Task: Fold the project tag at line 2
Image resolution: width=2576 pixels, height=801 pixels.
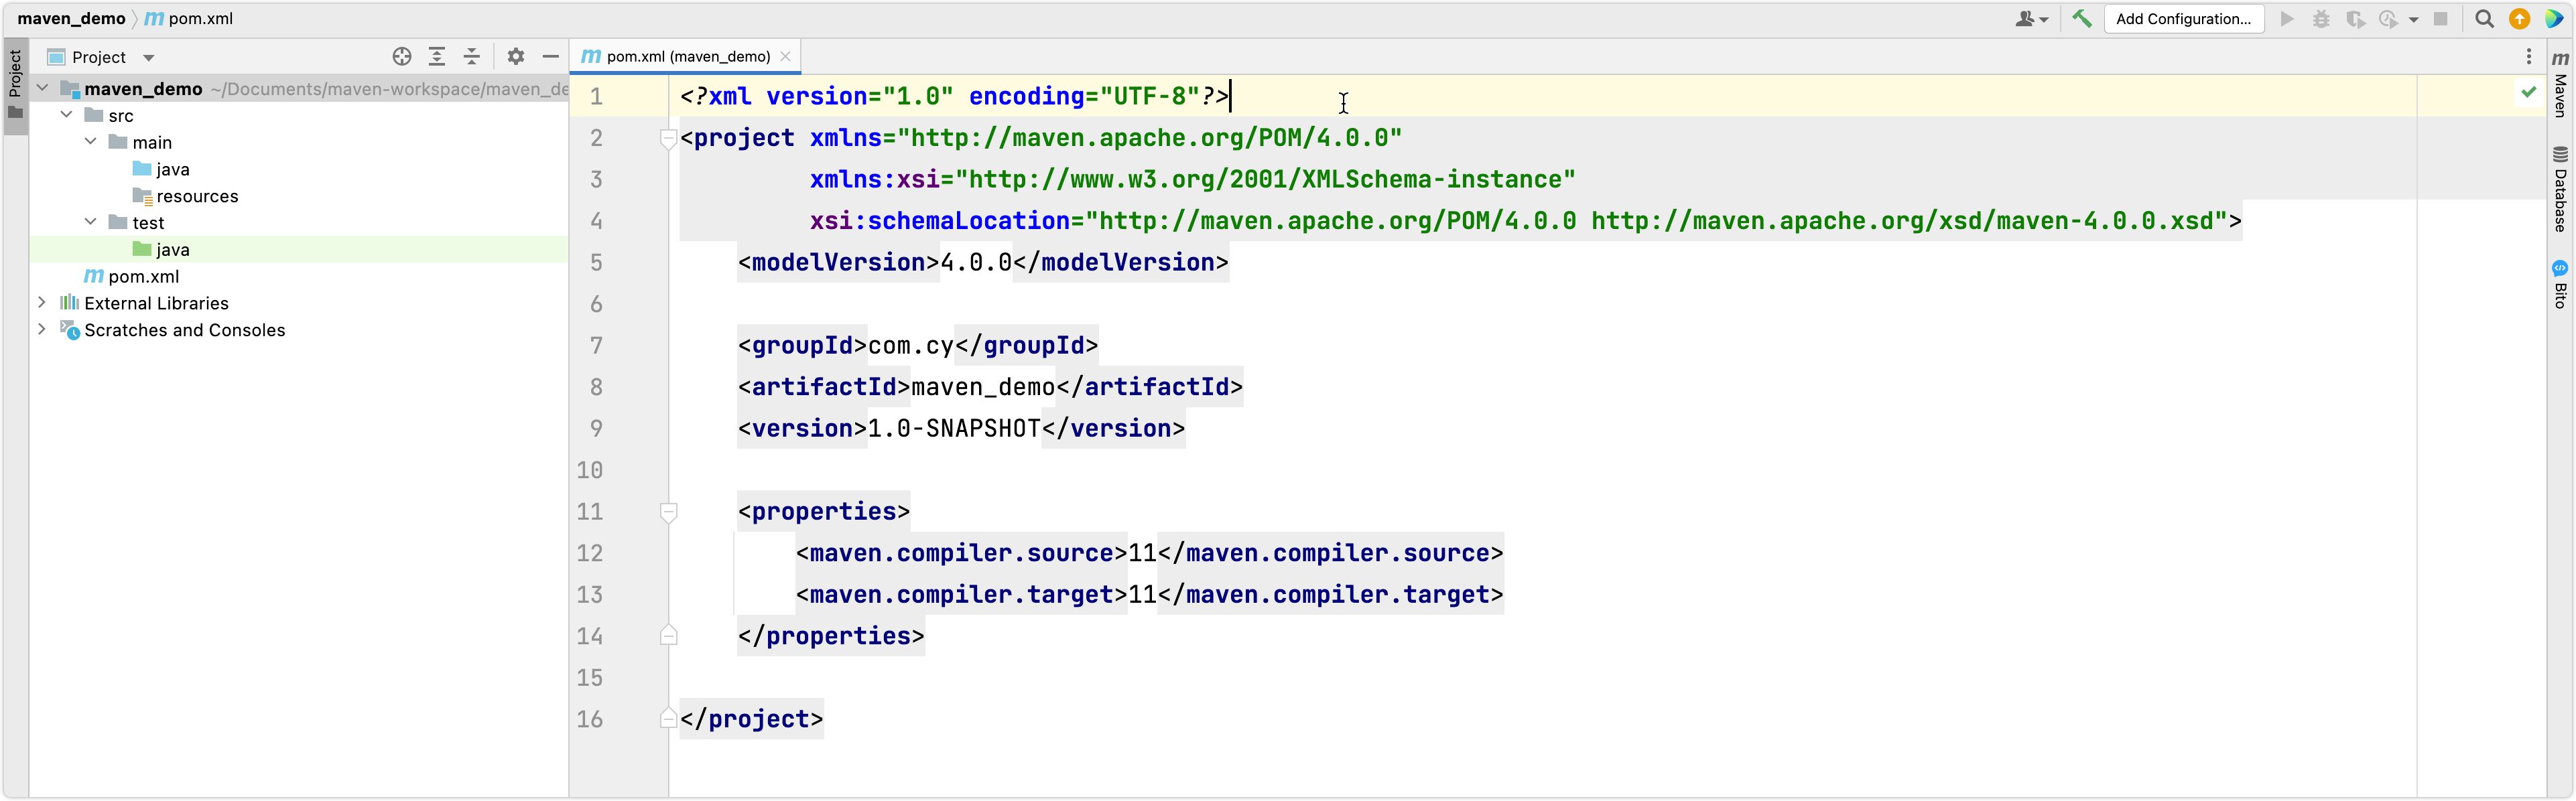Action: click(x=669, y=139)
